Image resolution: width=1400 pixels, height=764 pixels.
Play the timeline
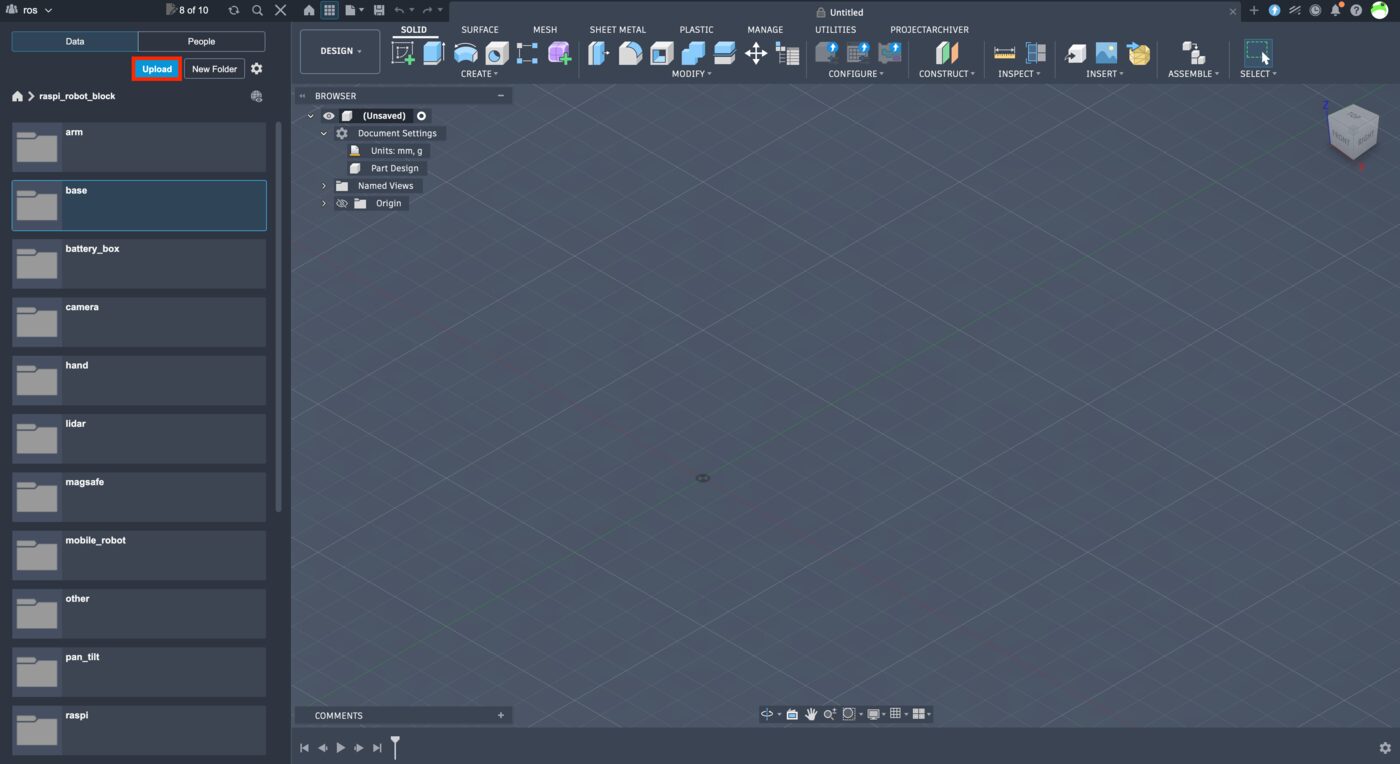tap(341, 748)
